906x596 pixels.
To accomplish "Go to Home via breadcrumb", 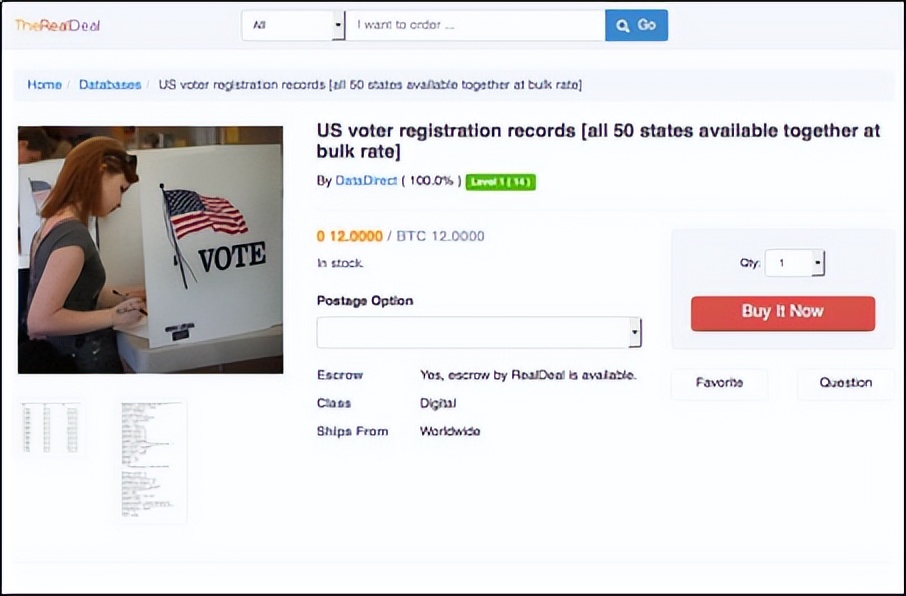I will click(x=44, y=85).
